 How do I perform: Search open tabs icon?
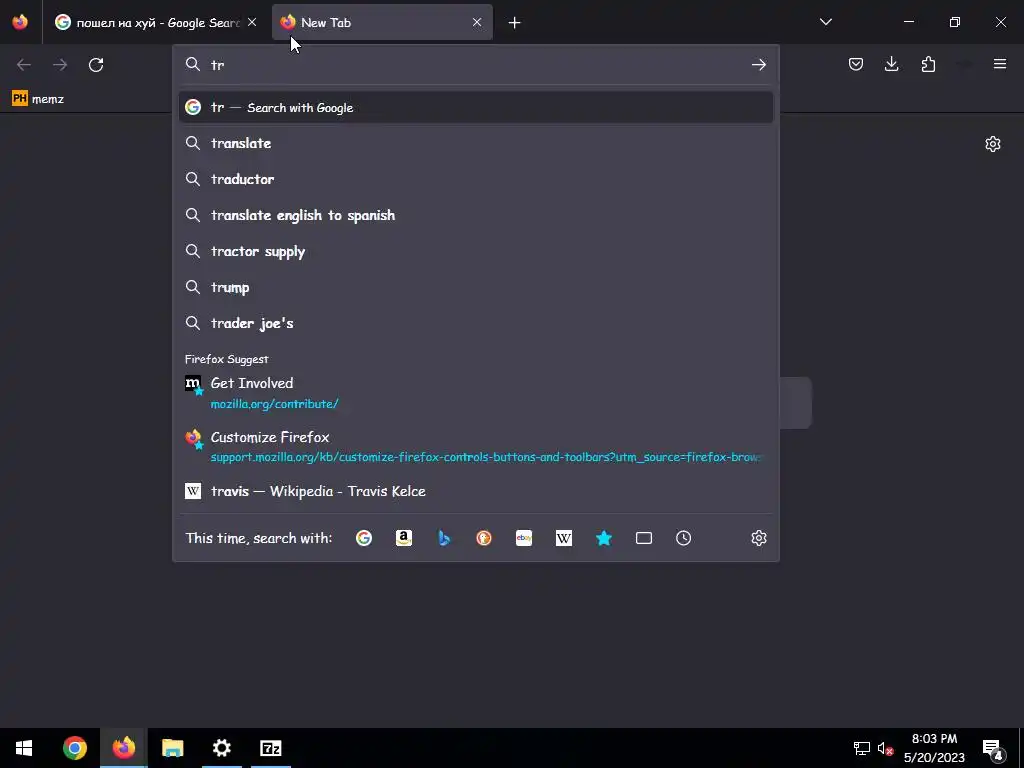click(644, 538)
